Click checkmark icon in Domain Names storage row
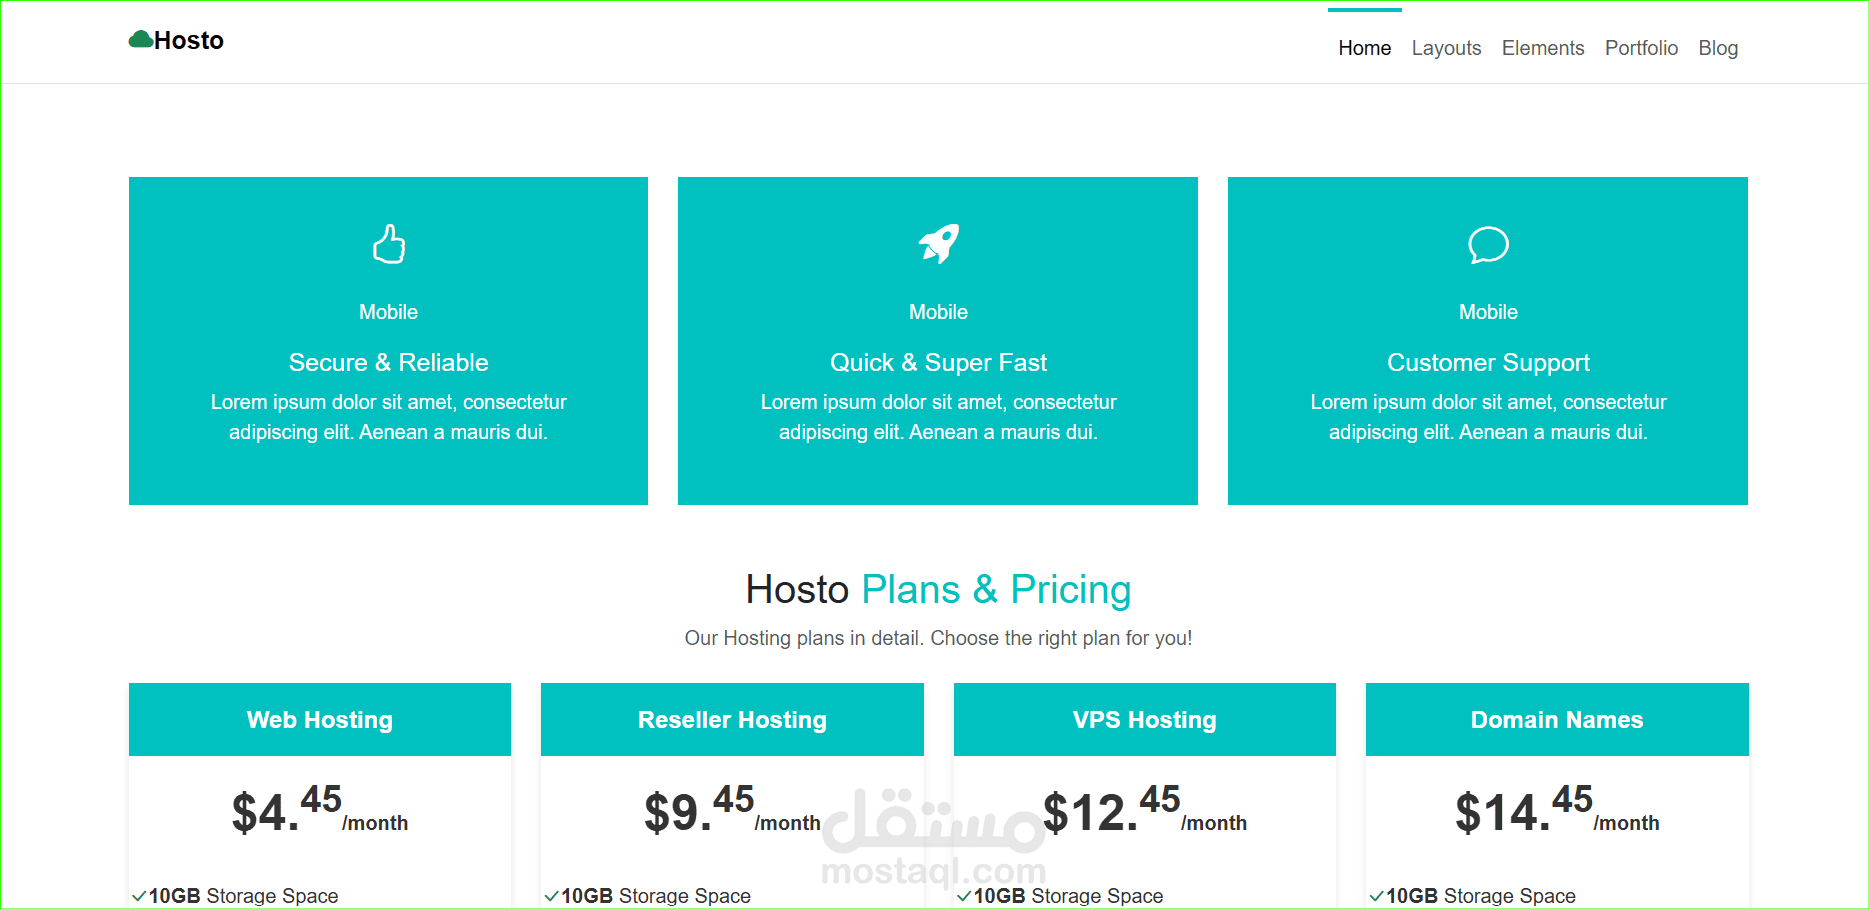 pos(1376,896)
